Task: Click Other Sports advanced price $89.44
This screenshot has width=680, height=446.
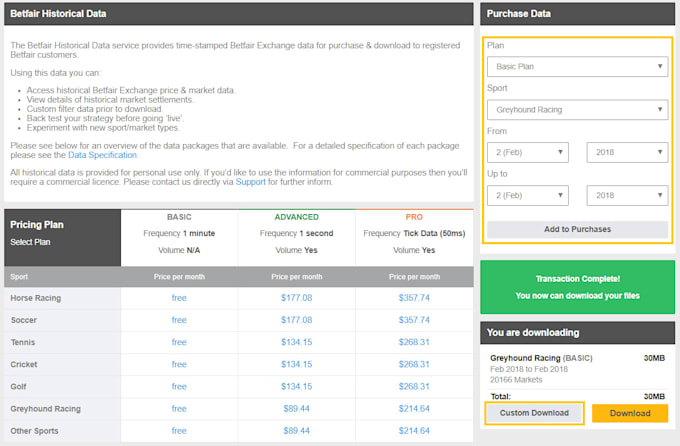Action: tap(297, 431)
